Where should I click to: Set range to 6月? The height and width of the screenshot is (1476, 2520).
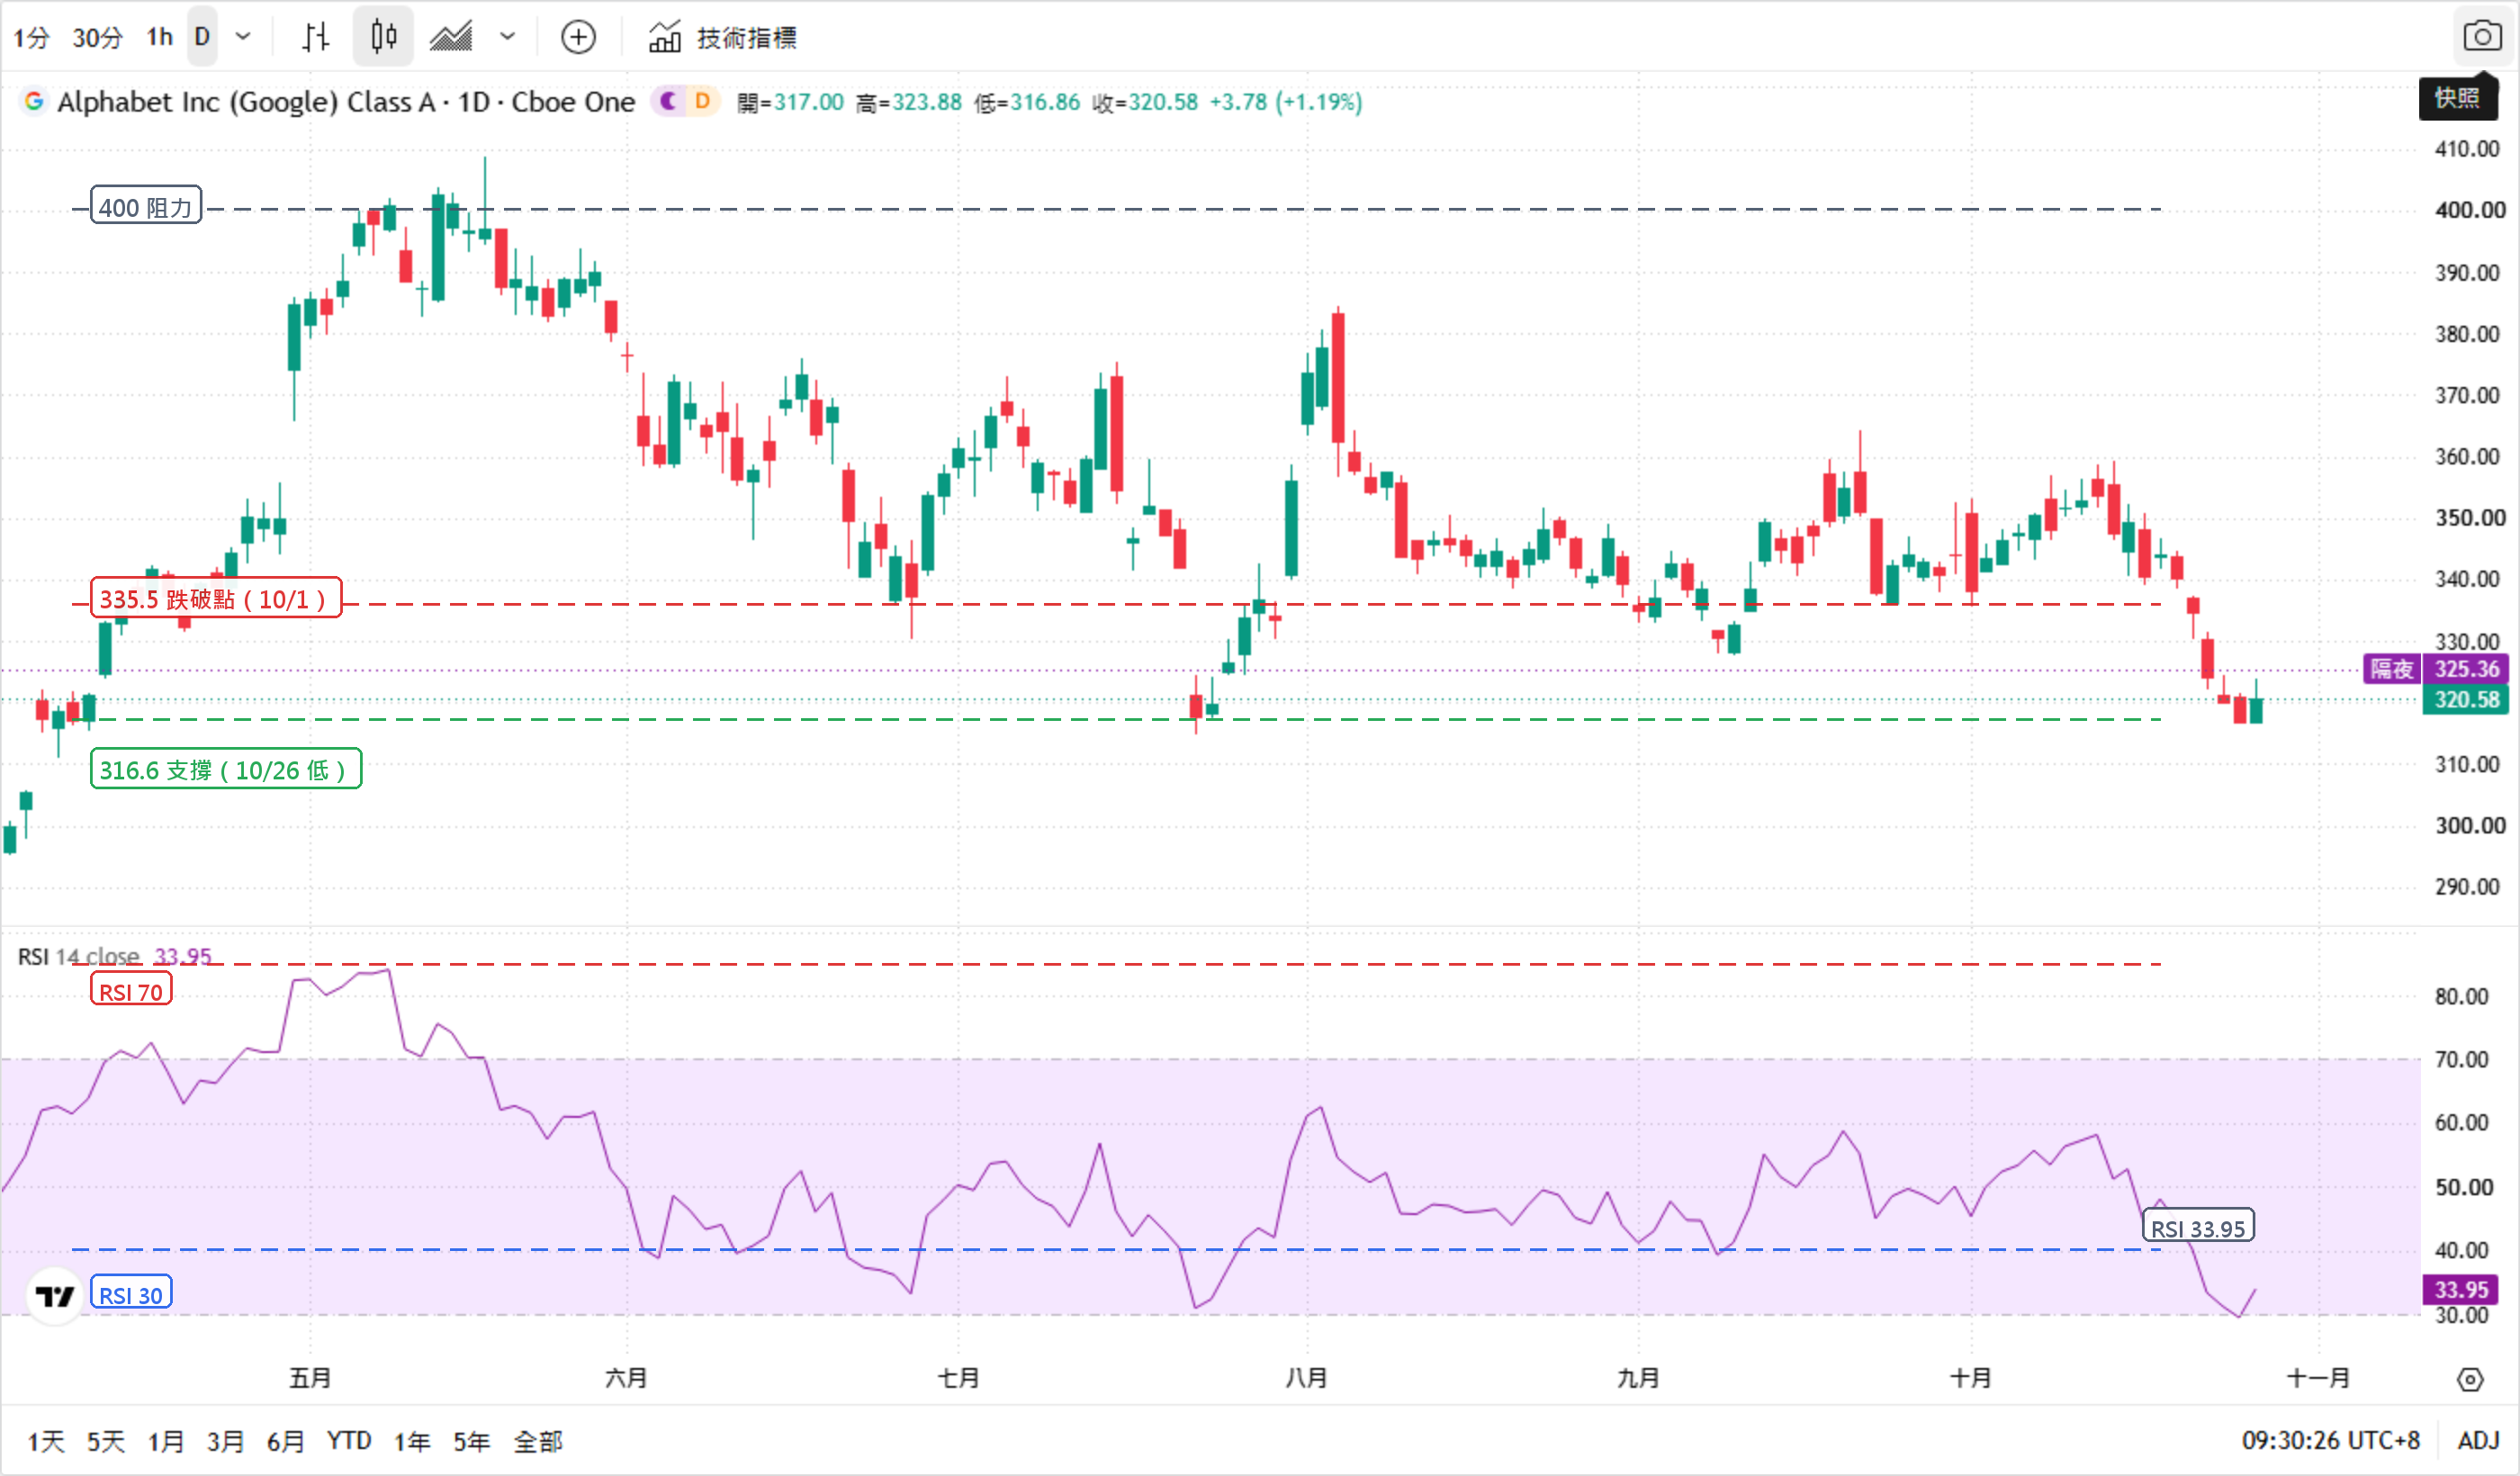click(x=285, y=1441)
